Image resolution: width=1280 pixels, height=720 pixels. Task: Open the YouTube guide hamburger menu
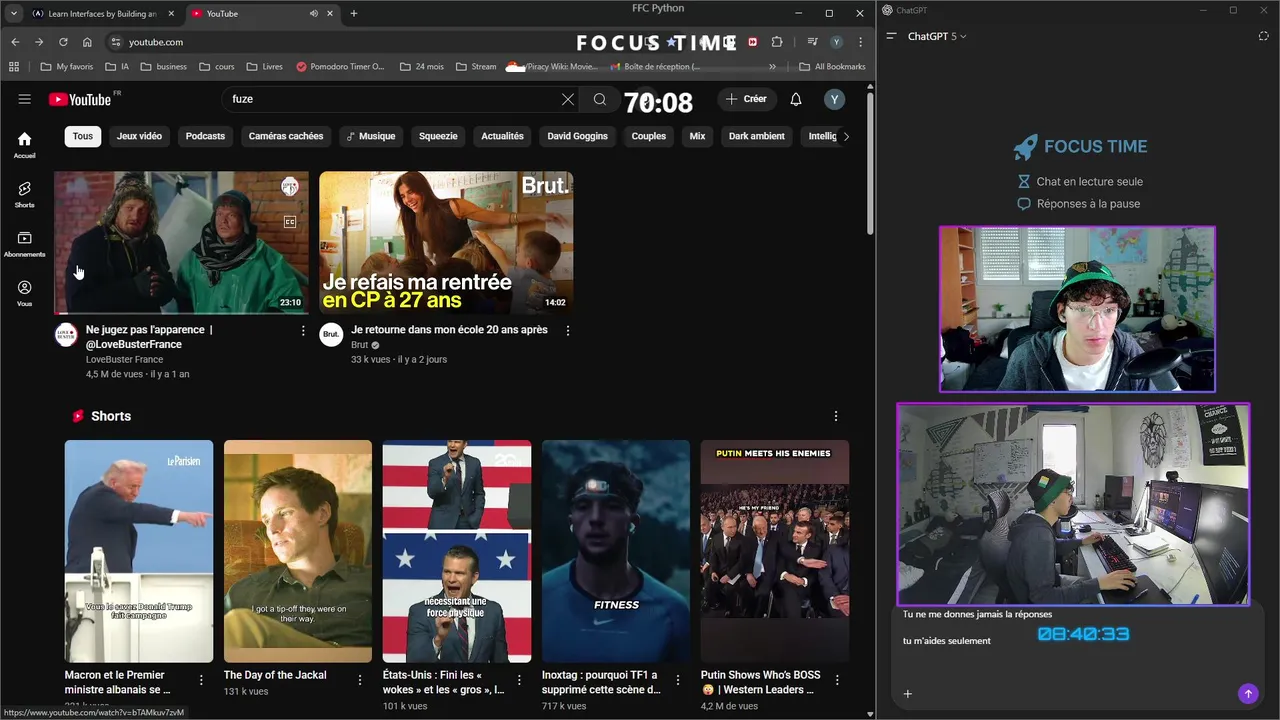(x=25, y=99)
